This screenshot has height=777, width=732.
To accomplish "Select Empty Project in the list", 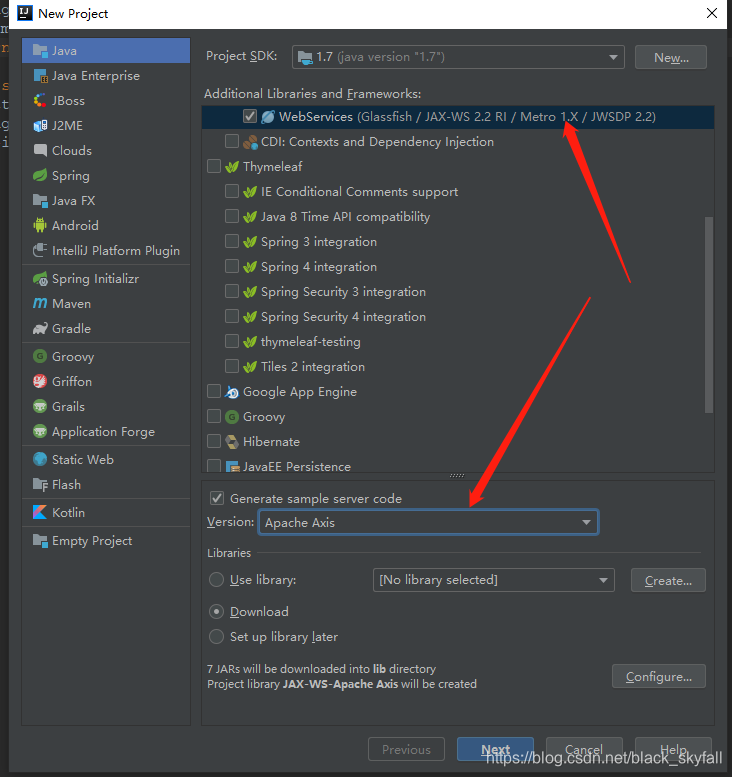I will click(92, 541).
